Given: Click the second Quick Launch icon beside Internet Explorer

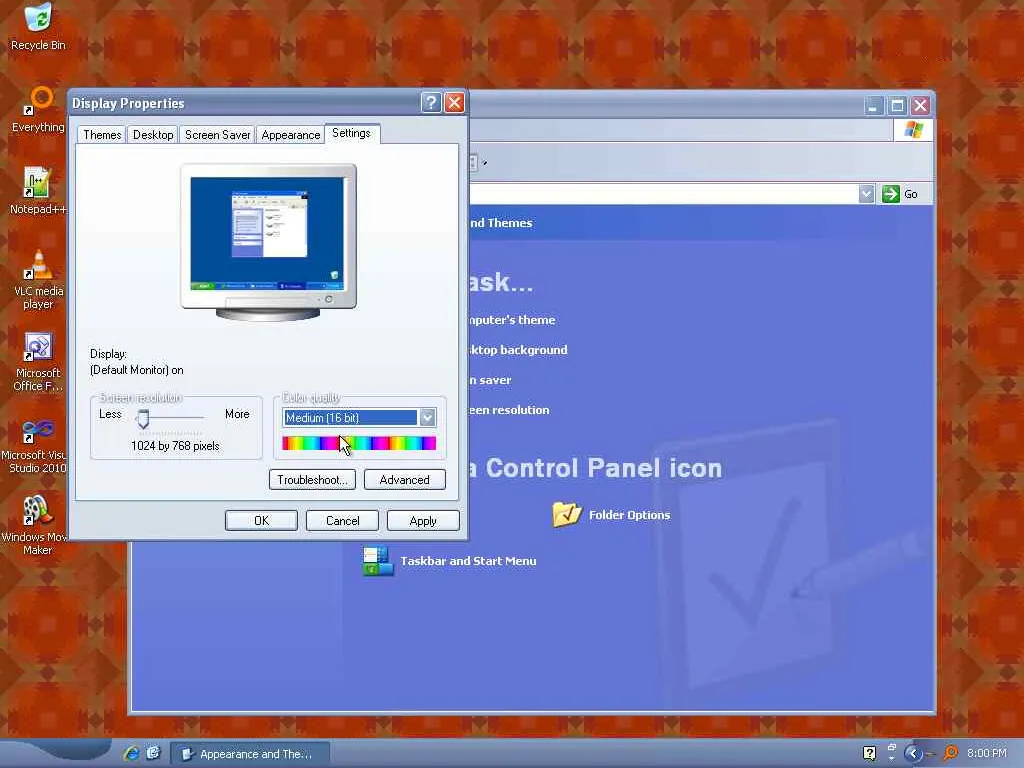Looking at the screenshot, I should click(153, 753).
